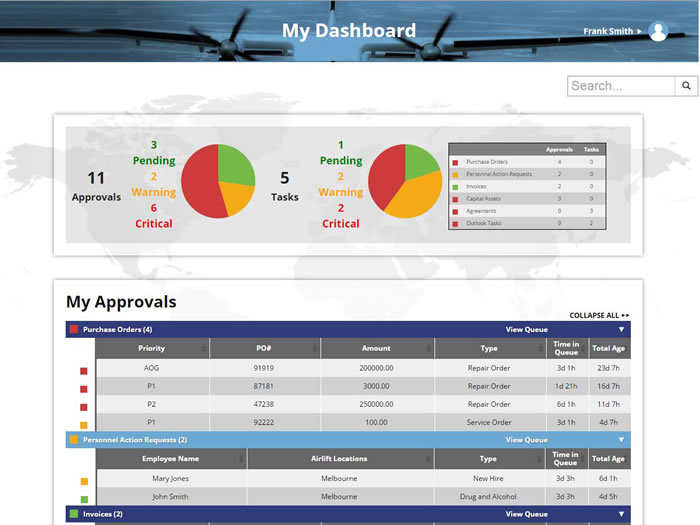This screenshot has height=525, width=700.
Task: Click the red Purchase Orders legend swatch
Action: point(456,162)
